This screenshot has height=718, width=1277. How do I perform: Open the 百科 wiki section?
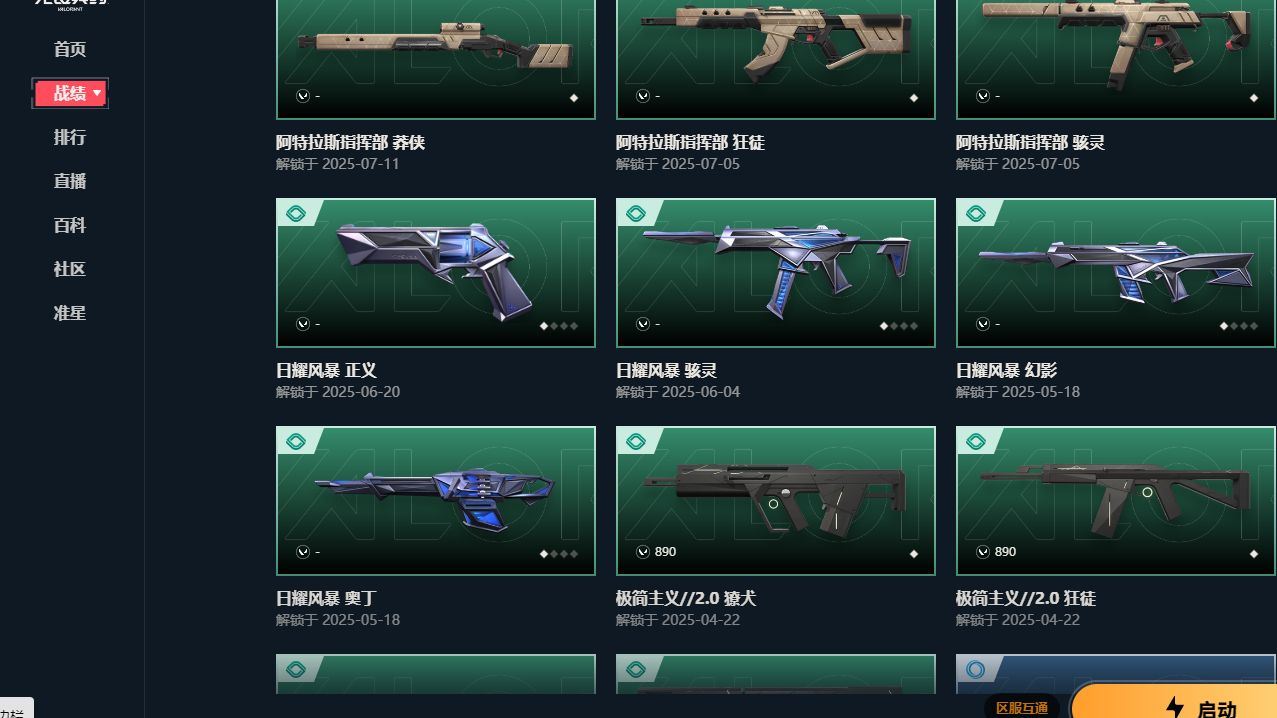[70, 225]
